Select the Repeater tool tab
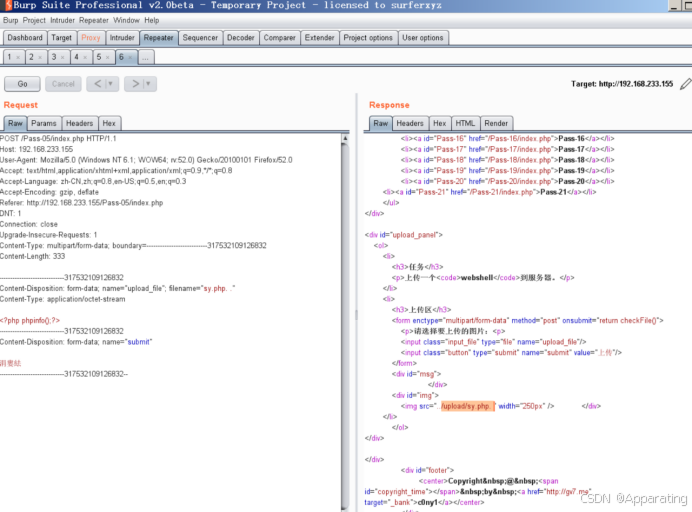 [158, 38]
